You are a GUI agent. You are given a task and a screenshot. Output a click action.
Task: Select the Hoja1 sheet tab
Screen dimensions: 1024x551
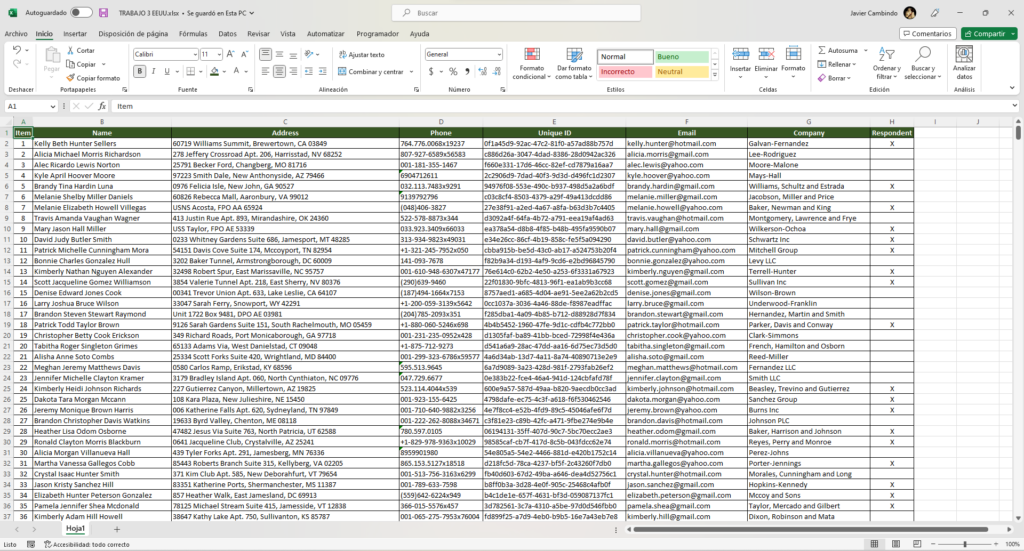click(75, 529)
